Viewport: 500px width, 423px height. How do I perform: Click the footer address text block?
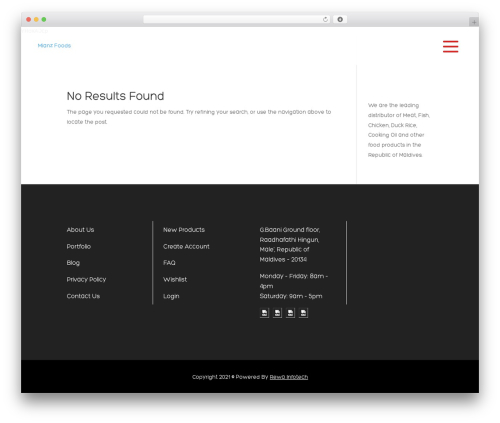(290, 245)
